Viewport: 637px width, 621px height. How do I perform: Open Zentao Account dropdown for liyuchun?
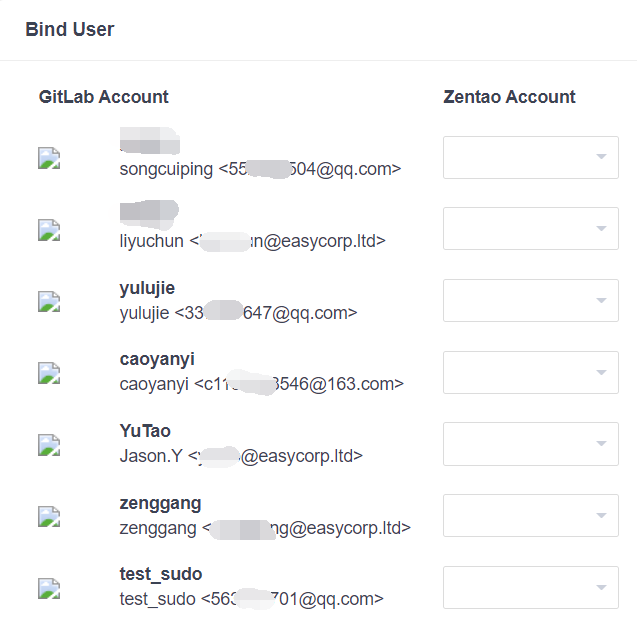tap(530, 229)
